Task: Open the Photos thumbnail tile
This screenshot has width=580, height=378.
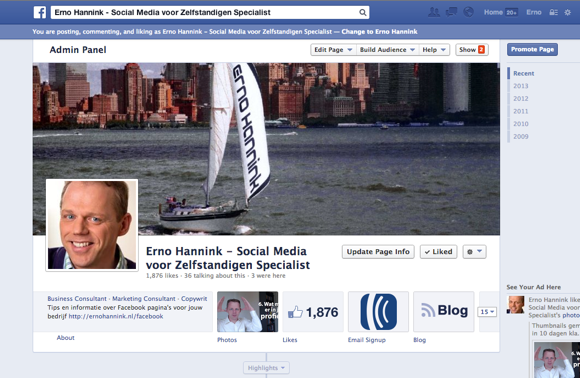Action: coord(247,312)
